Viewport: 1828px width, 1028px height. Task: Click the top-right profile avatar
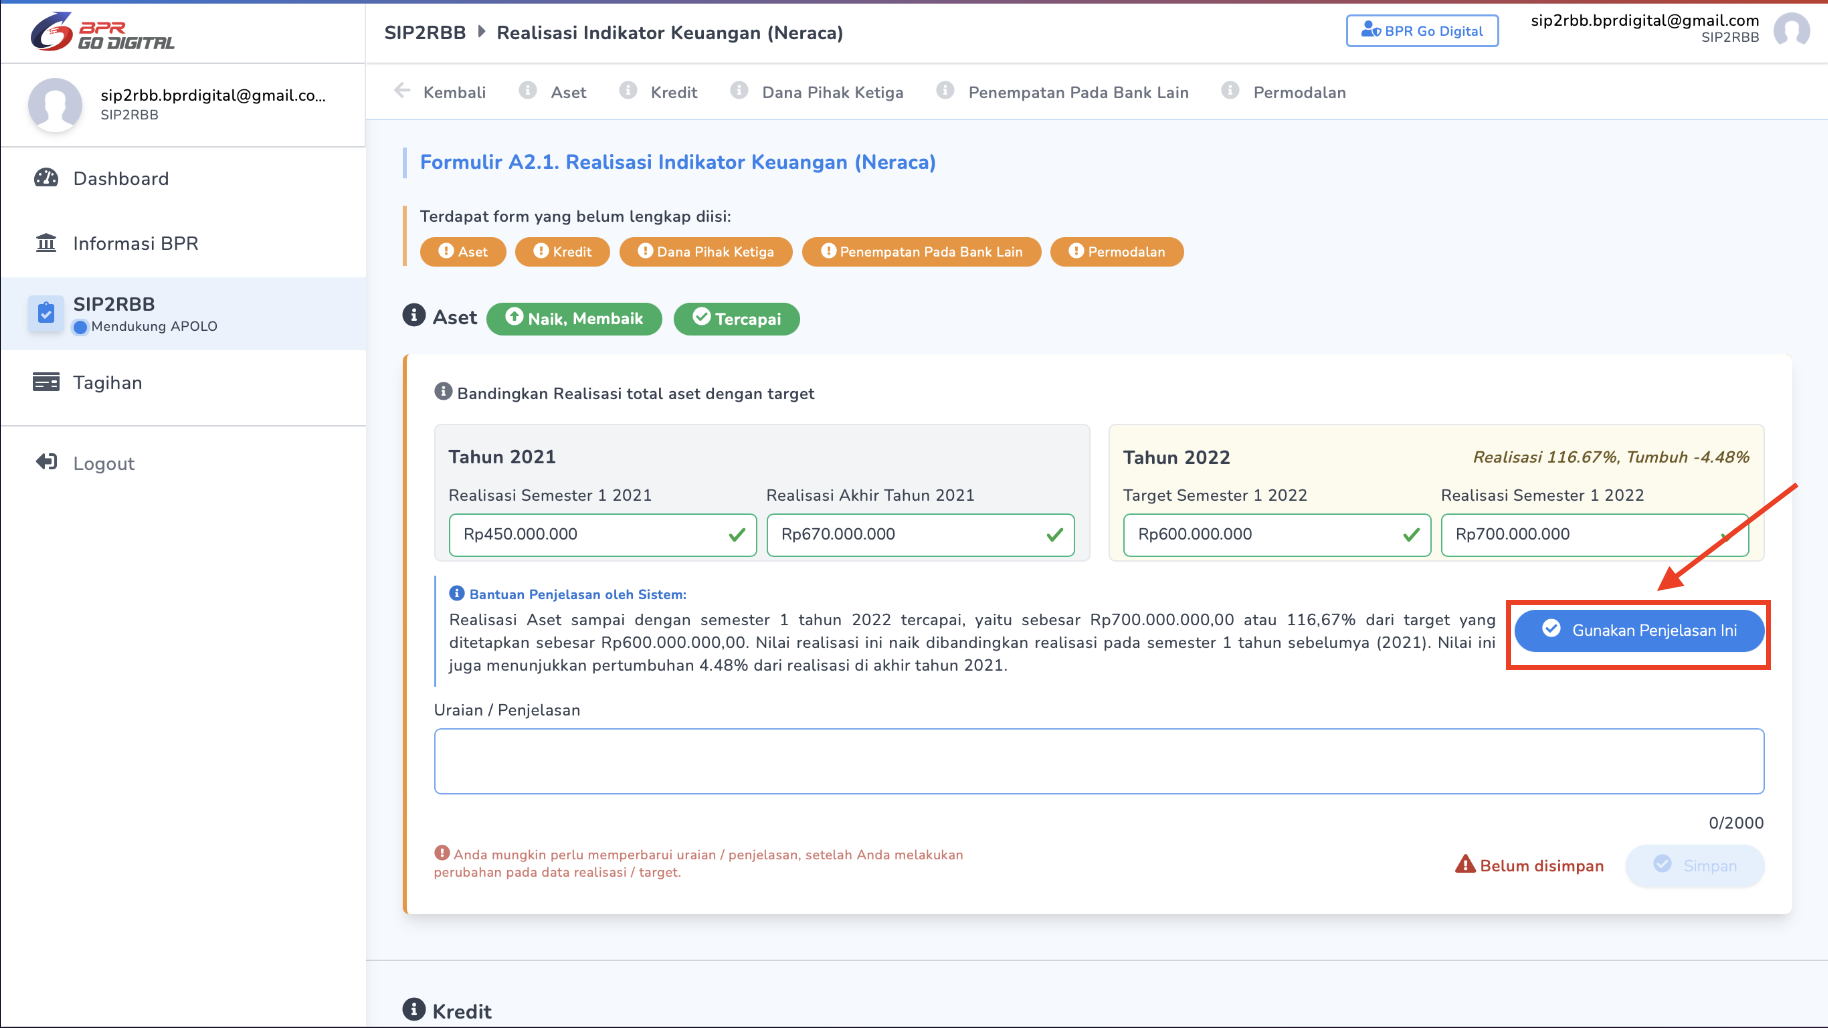coord(1791,30)
